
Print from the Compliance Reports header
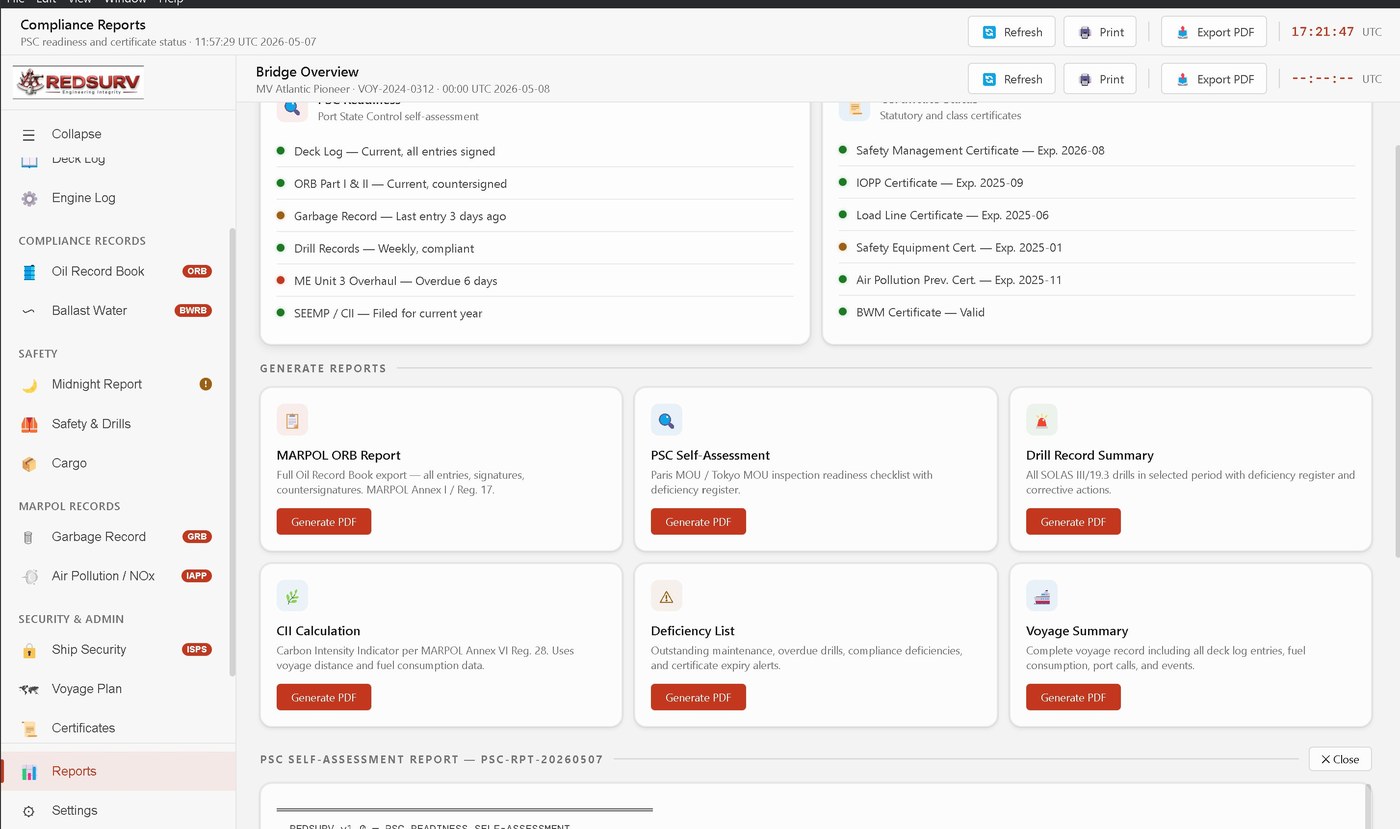pyautogui.click(x=1100, y=32)
